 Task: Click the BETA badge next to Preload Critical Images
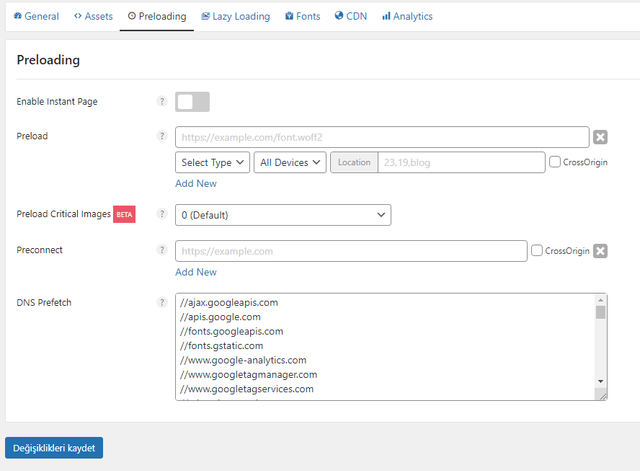124,214
